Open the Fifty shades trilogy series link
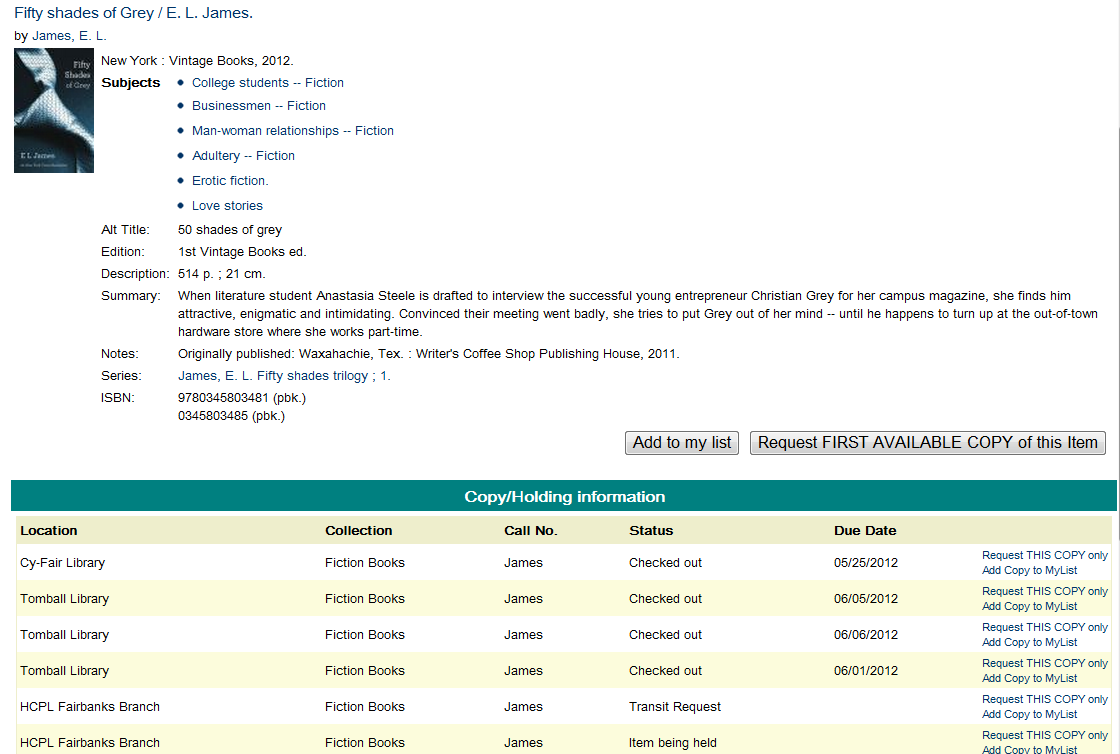 point(284,376)
